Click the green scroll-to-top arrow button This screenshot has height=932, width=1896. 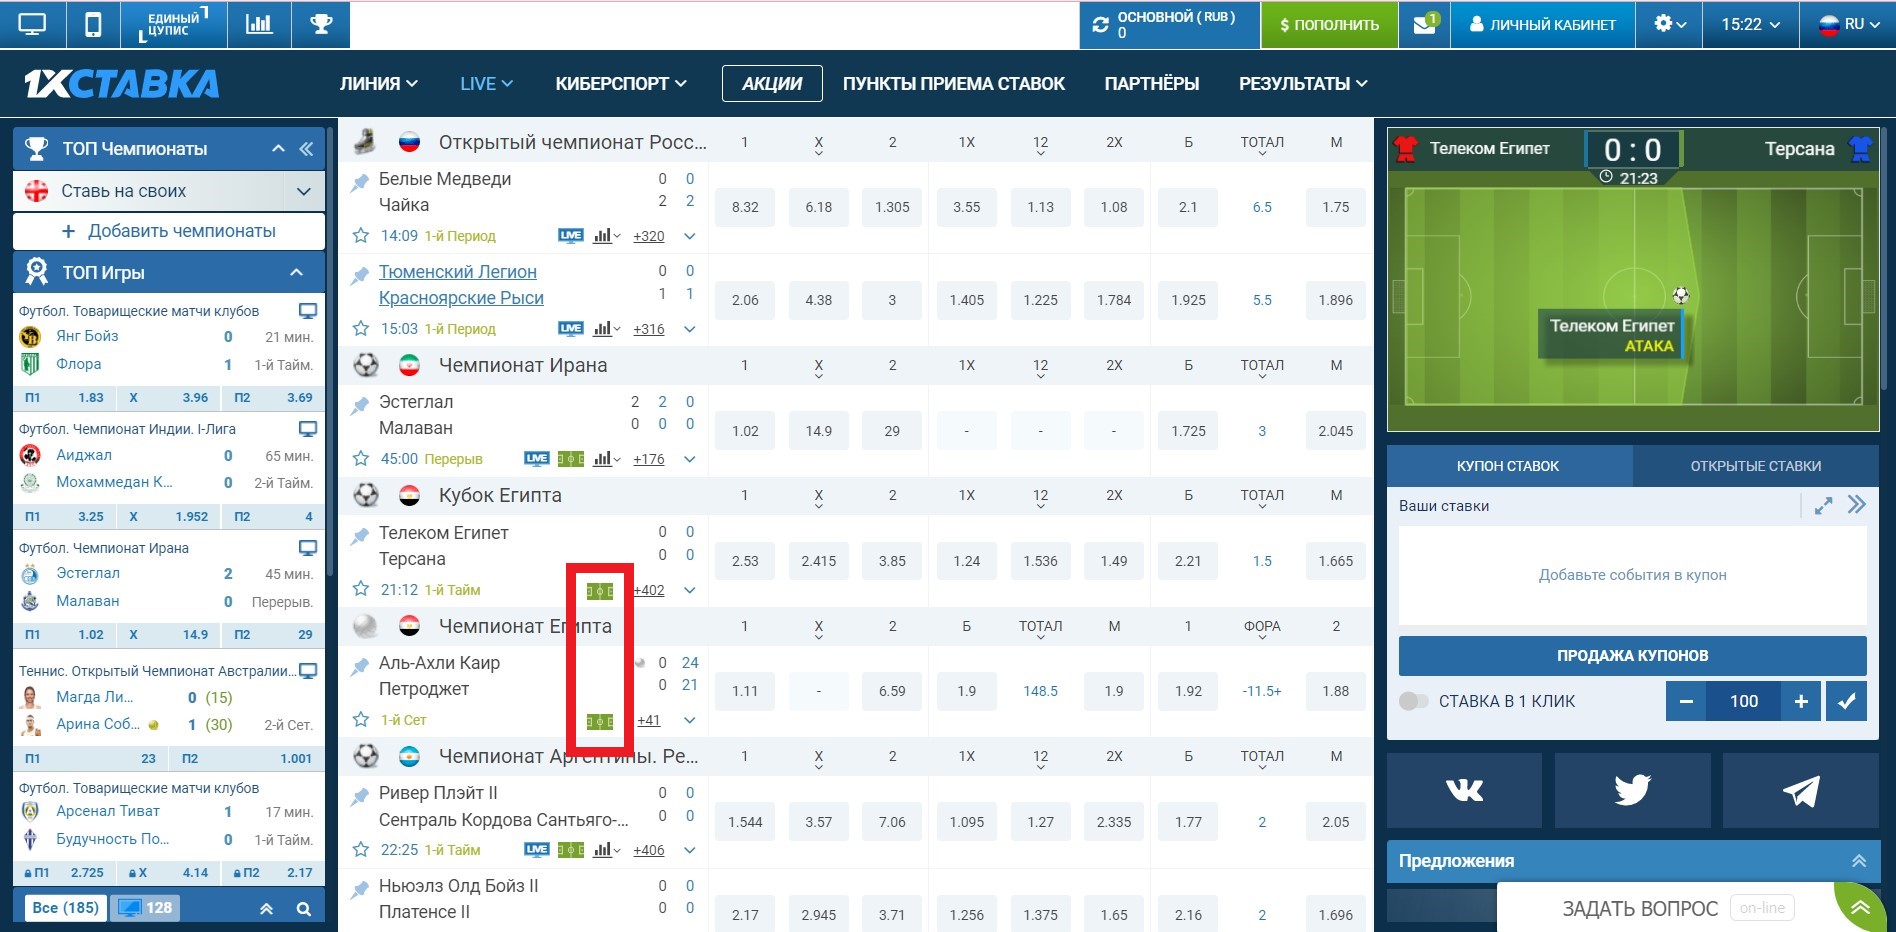1861,907
